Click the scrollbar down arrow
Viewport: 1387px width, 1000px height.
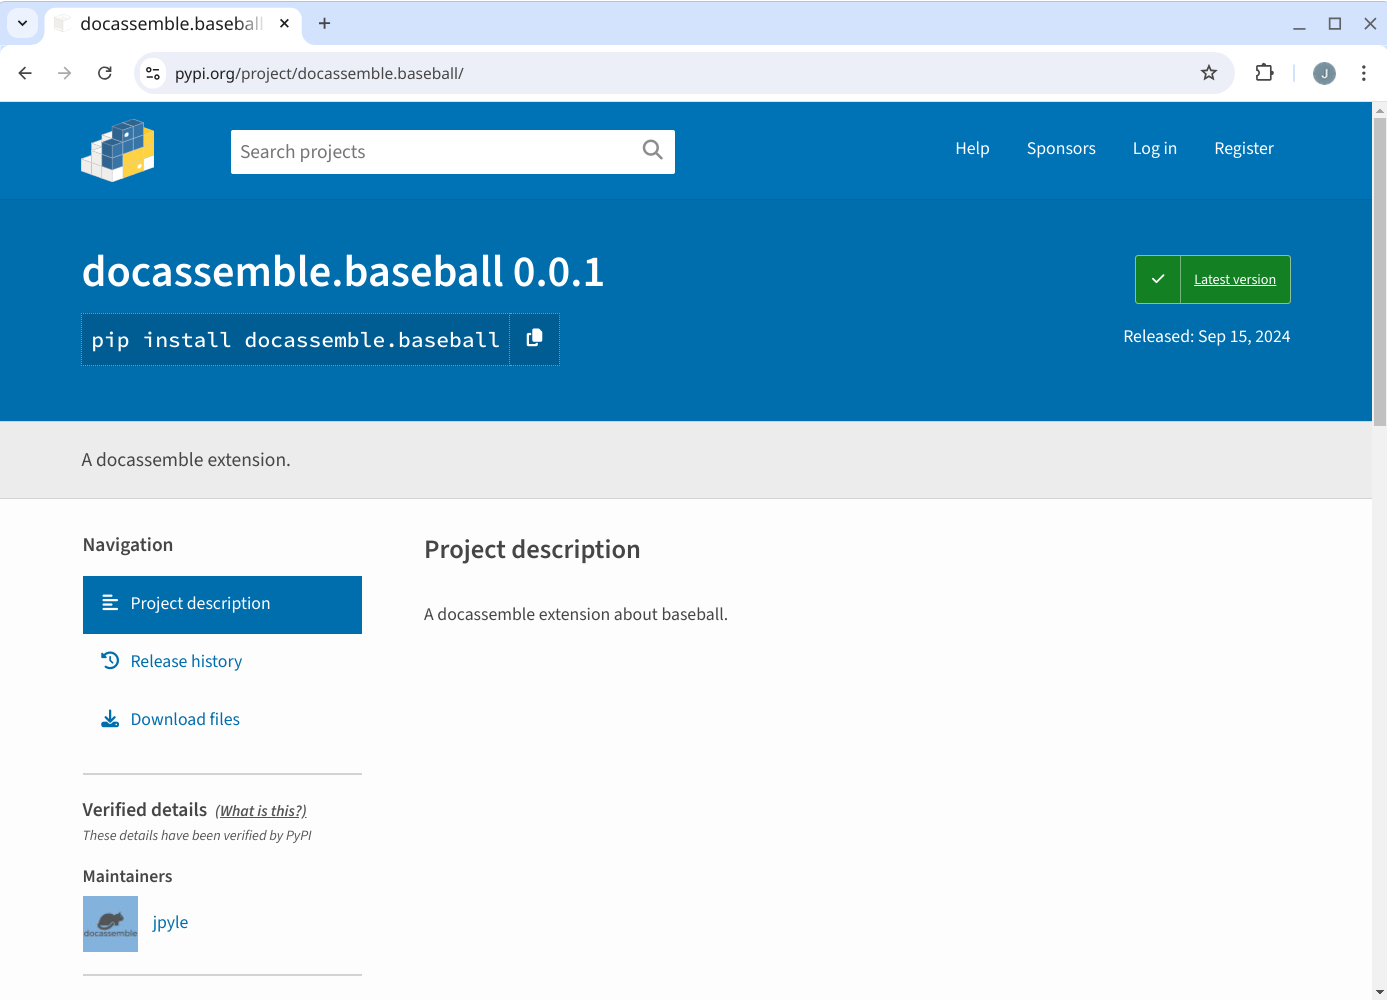click(x=1379, y=992)
